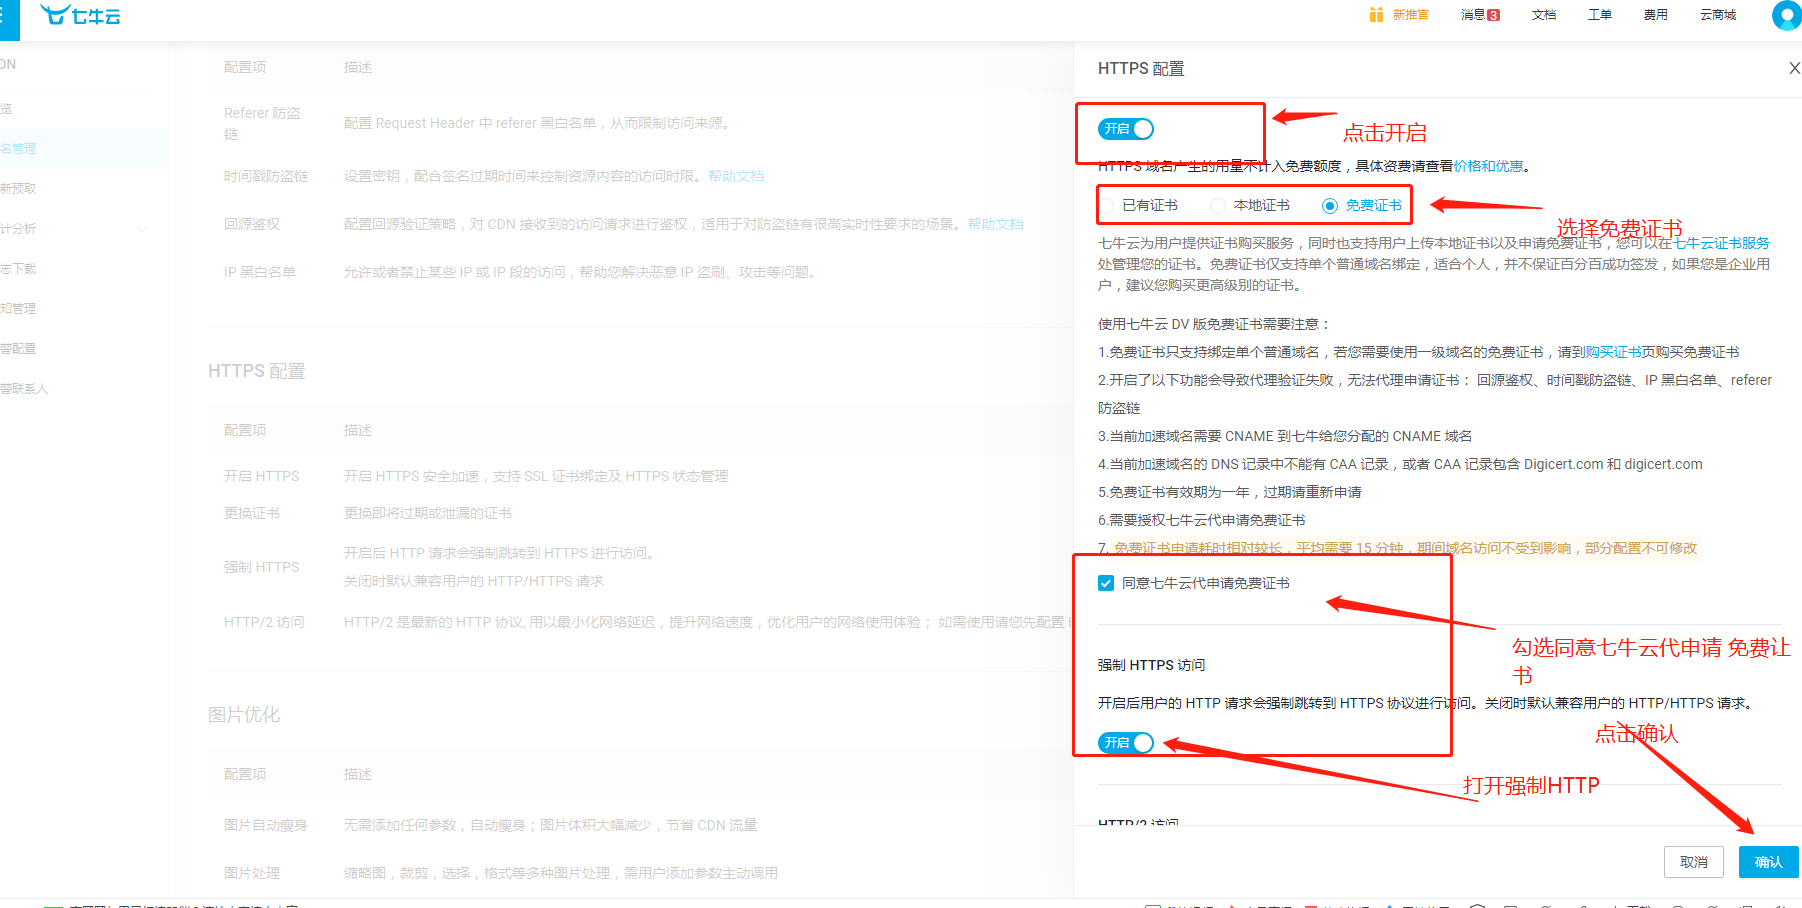This screenshot has height=908, width=1802.
Task: Click the 更换证书 row label
Action: pyautogui.click(x=252, y=513)
